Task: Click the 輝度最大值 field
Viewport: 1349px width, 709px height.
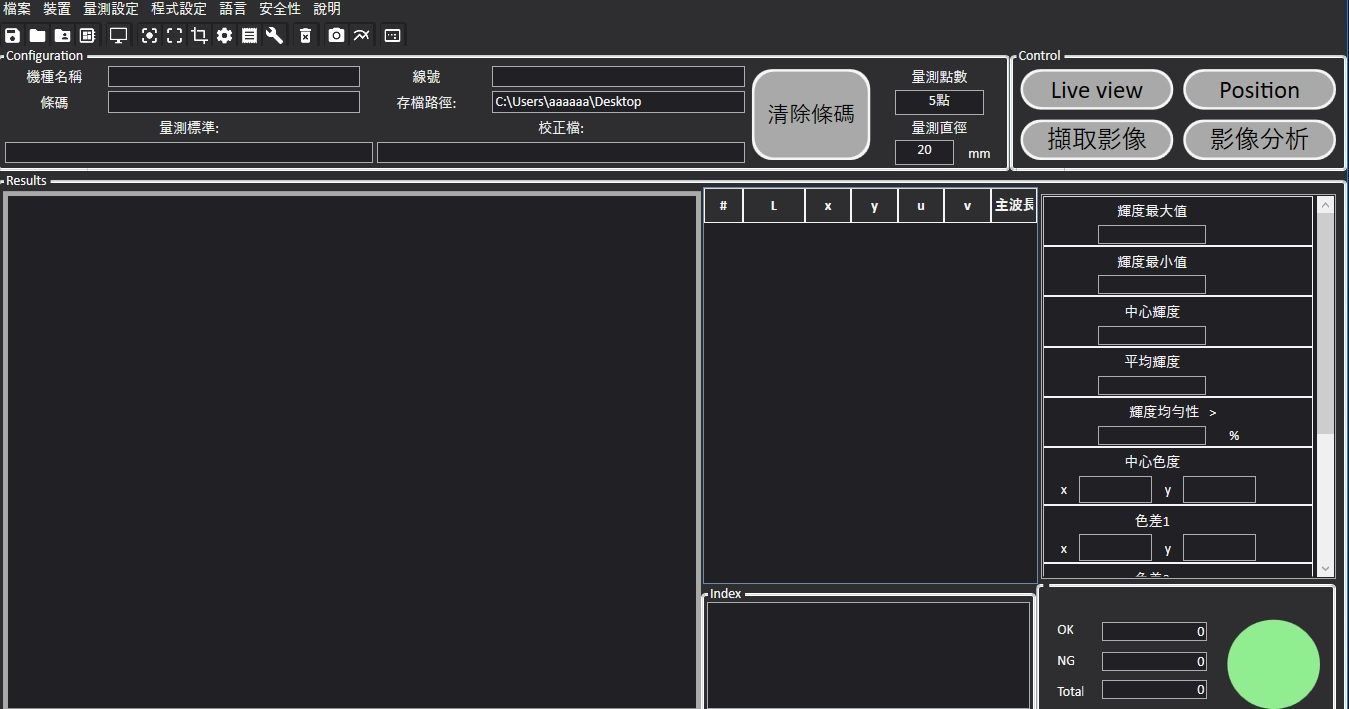Action: [1152, 235]
